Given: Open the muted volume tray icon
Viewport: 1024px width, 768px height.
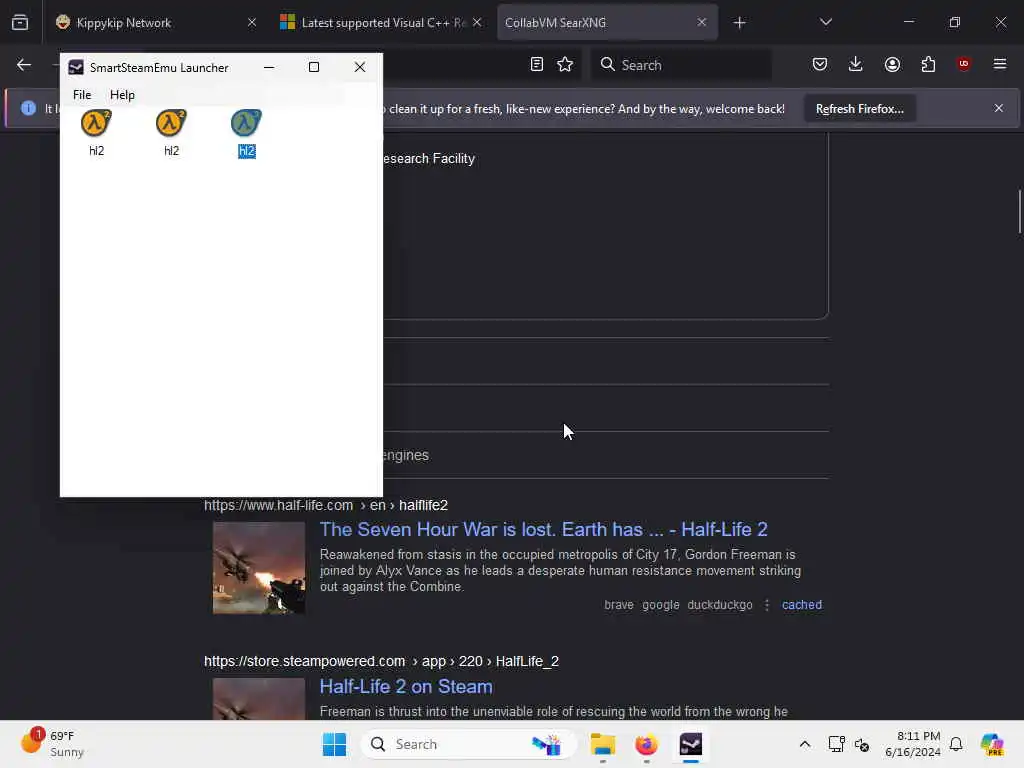Looking at the screenshot, I should 861,744.
